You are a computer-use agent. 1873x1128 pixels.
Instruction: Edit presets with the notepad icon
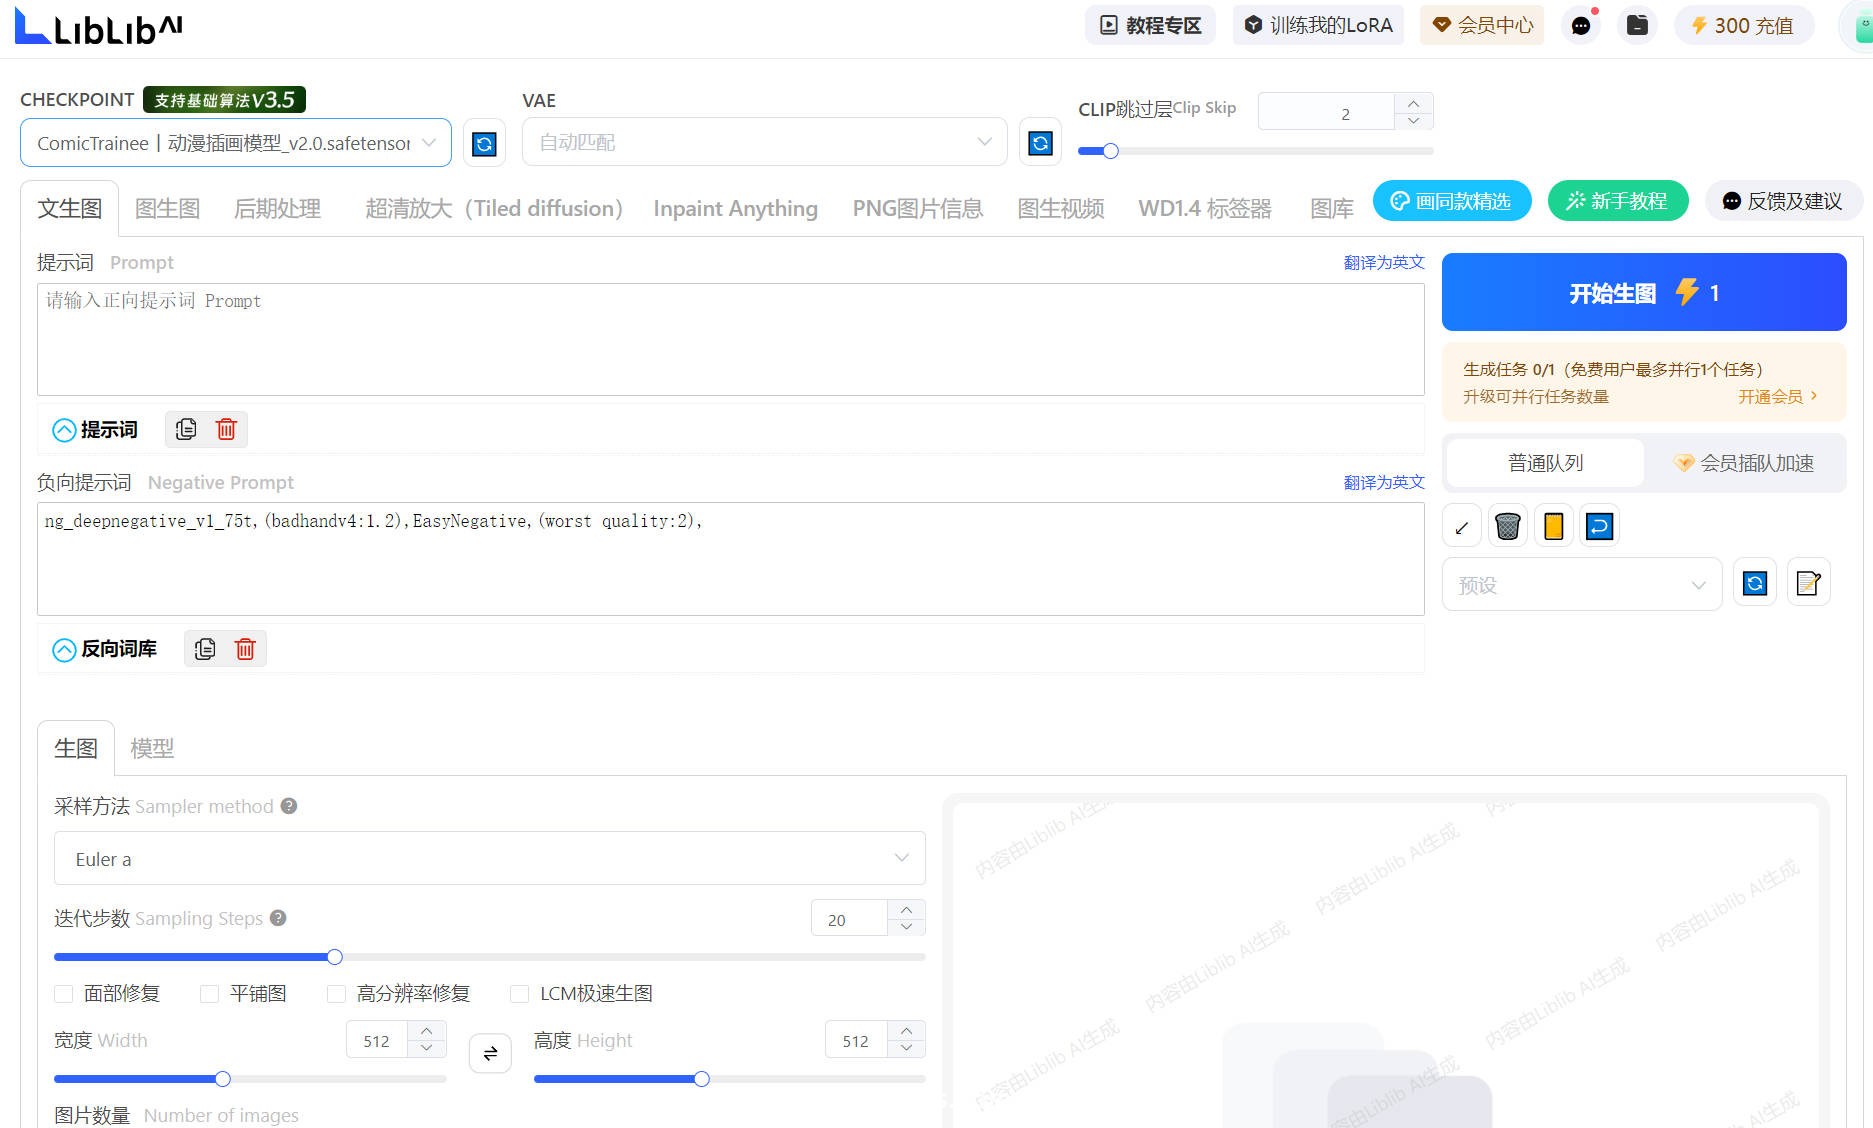(x=1808, y=583)
